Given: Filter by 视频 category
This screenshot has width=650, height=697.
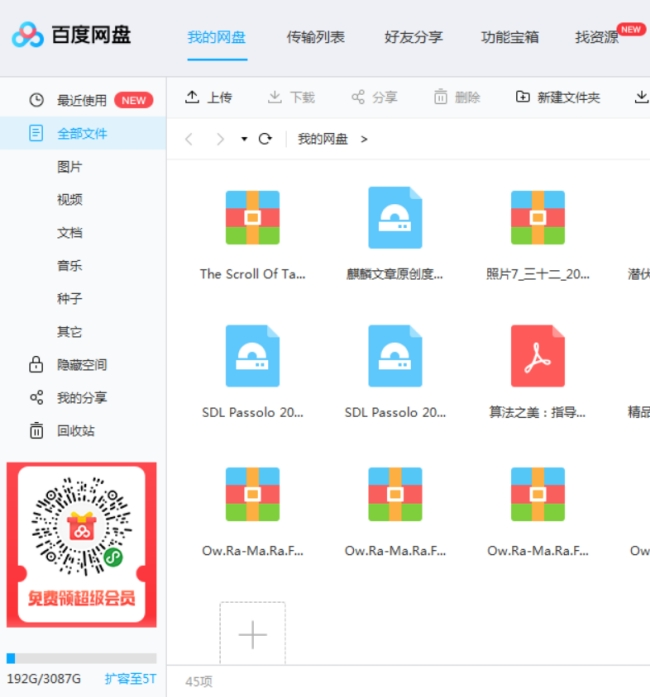Looking at the screenshot, I should 70,200.
